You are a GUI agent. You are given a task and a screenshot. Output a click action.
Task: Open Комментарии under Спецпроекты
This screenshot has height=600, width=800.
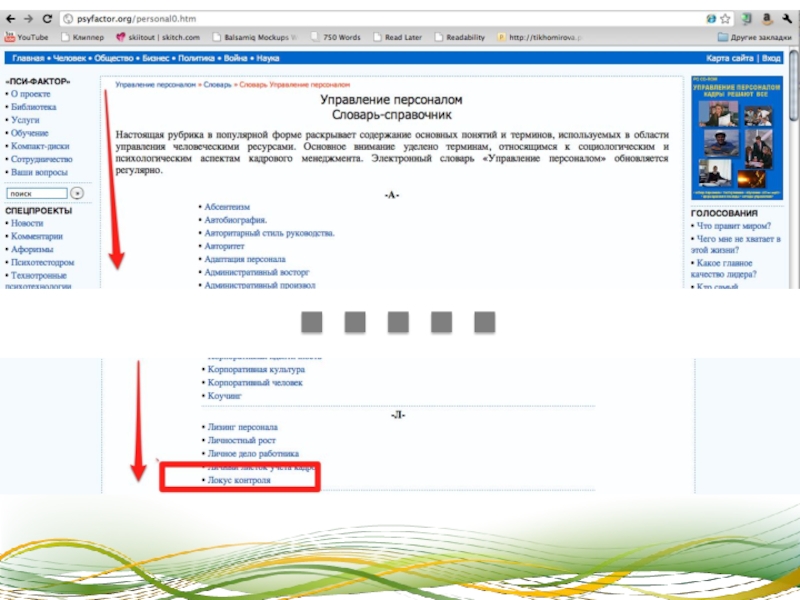click(x=37, y=236)
